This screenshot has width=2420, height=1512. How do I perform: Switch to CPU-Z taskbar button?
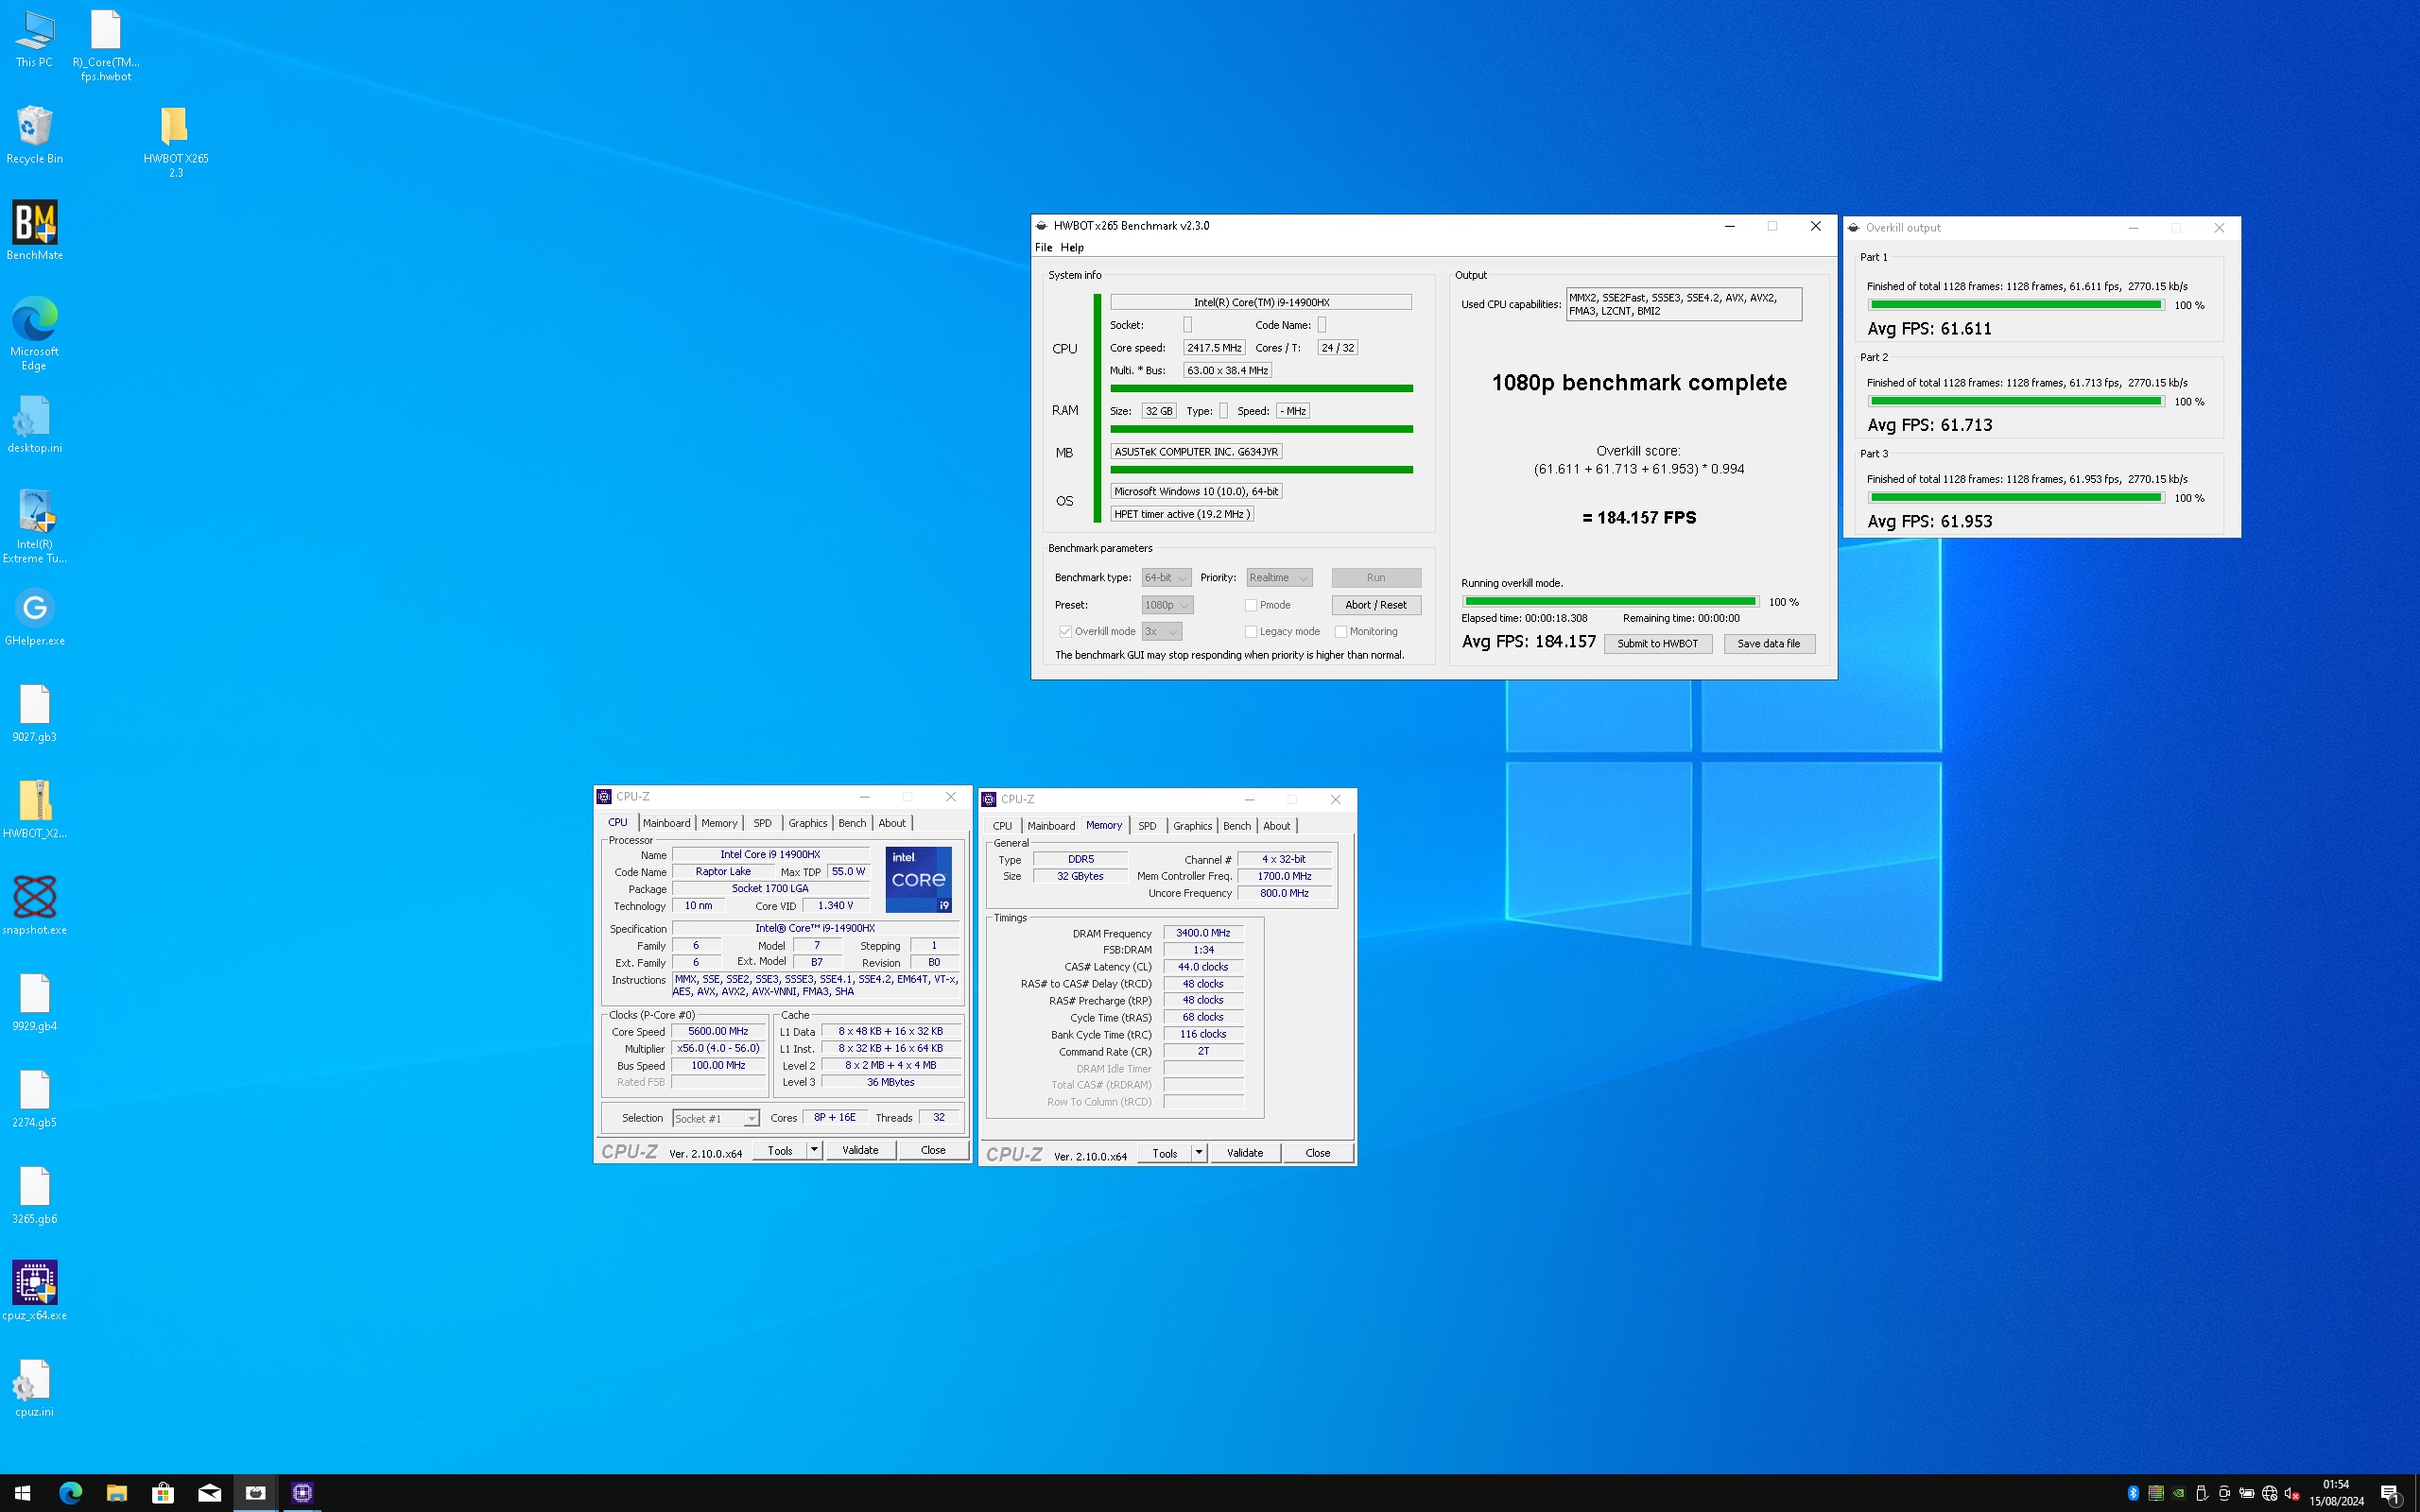302,1493
